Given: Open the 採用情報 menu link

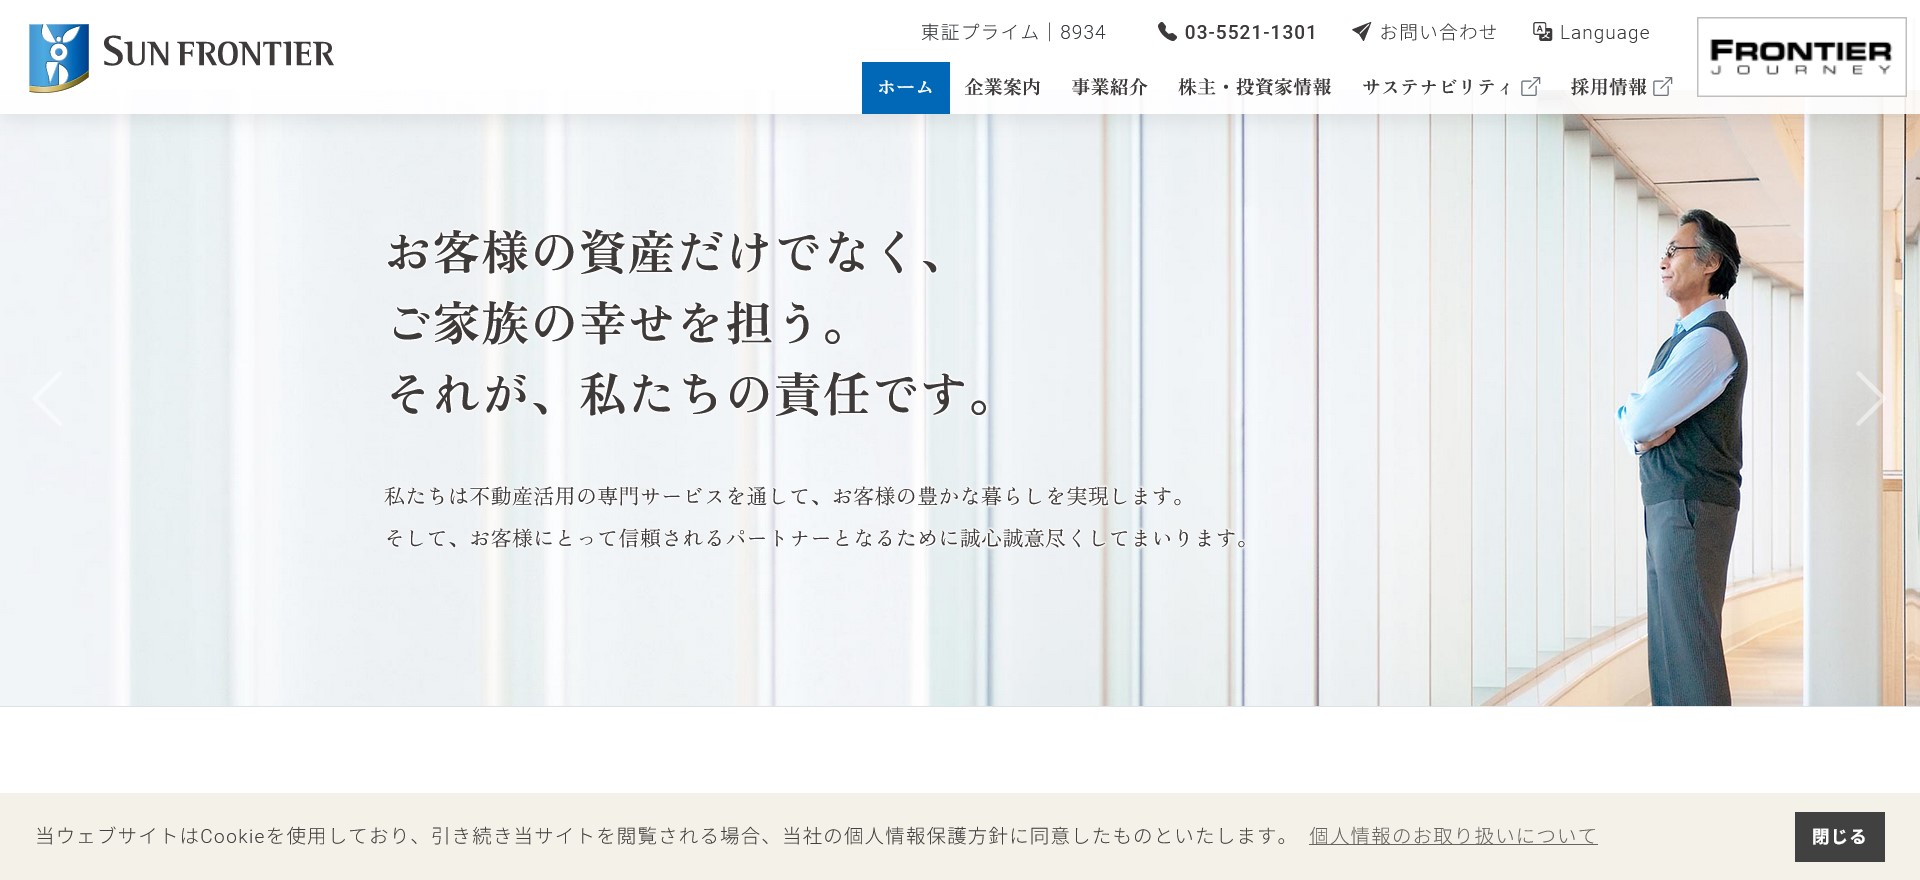Looking at the screenshot, I should [1608, 88].
